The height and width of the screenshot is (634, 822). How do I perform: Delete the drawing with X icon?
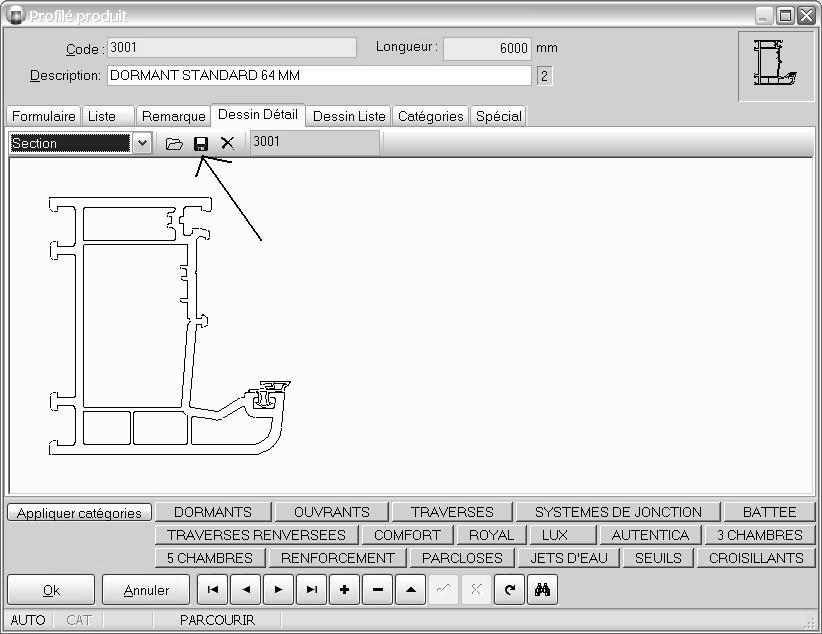click(x=228, y=143)
